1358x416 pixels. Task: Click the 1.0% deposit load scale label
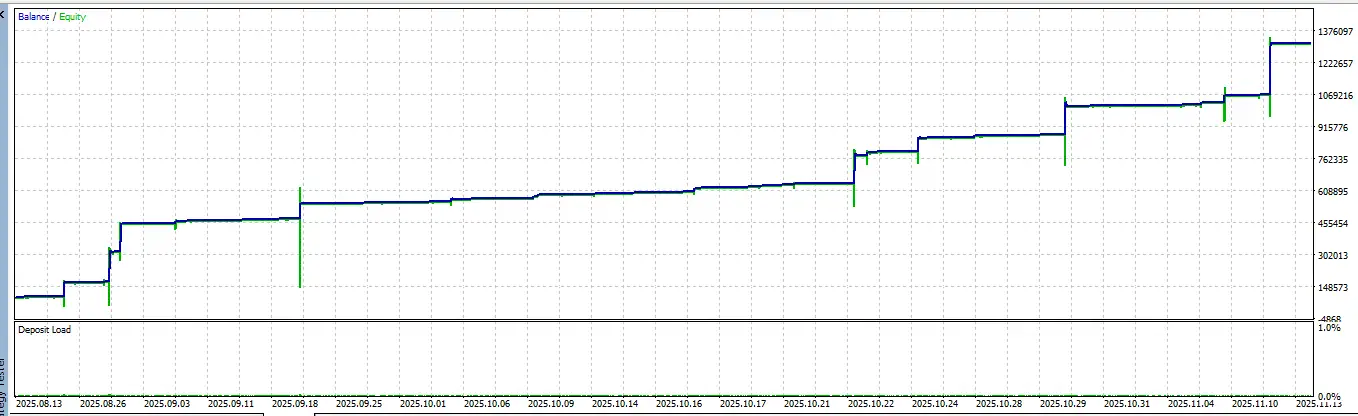coord(1329,328)
